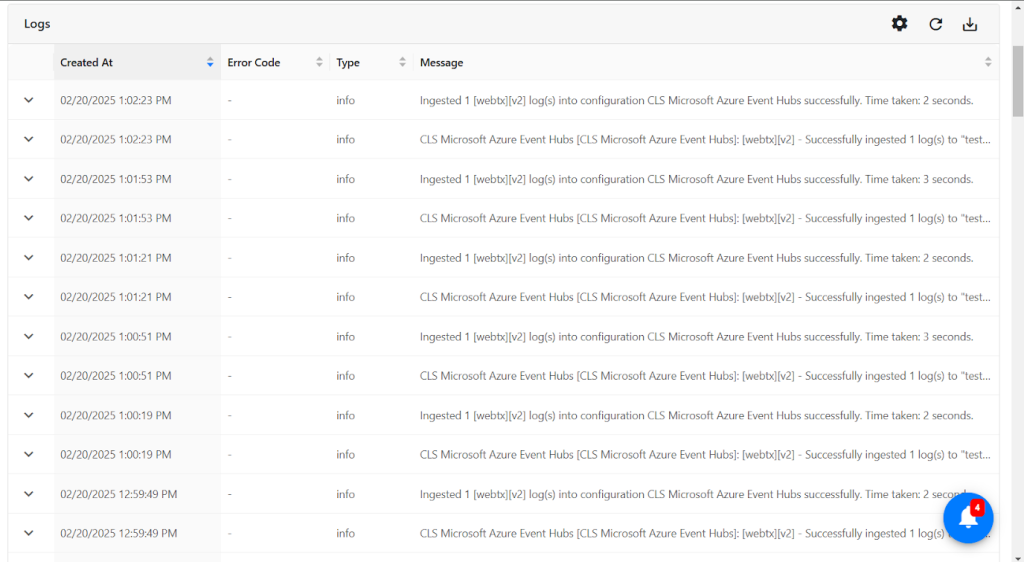The image size is (1024, 562).
Task: Select the first 02/20/2025 1:00:51 PM timestamp
Action: [116, 337]
